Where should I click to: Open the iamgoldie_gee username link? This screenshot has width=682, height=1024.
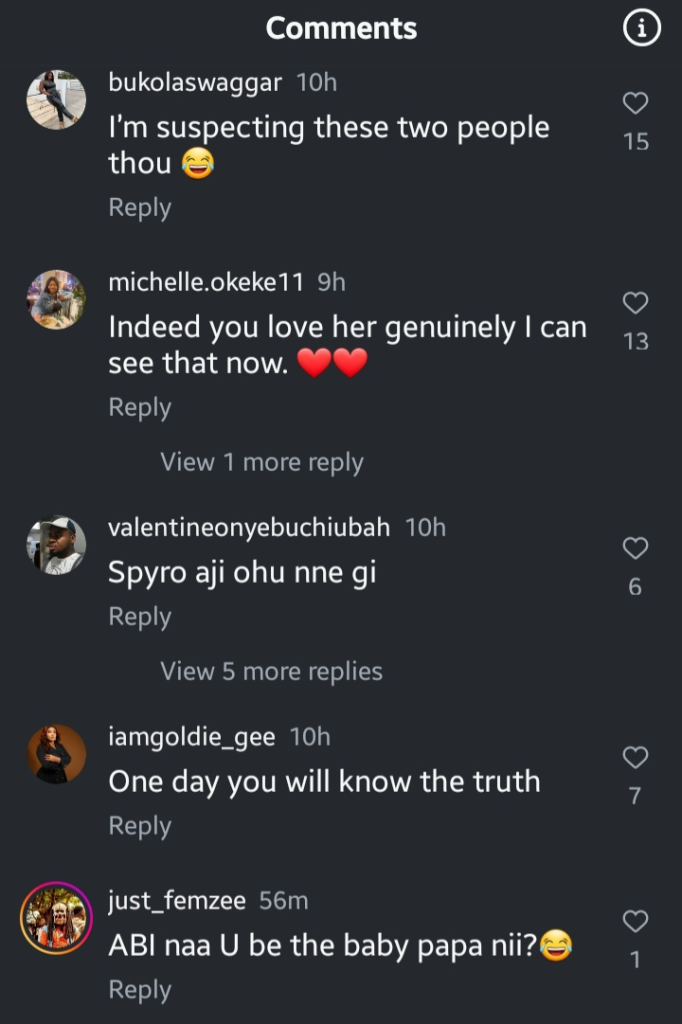195,737
